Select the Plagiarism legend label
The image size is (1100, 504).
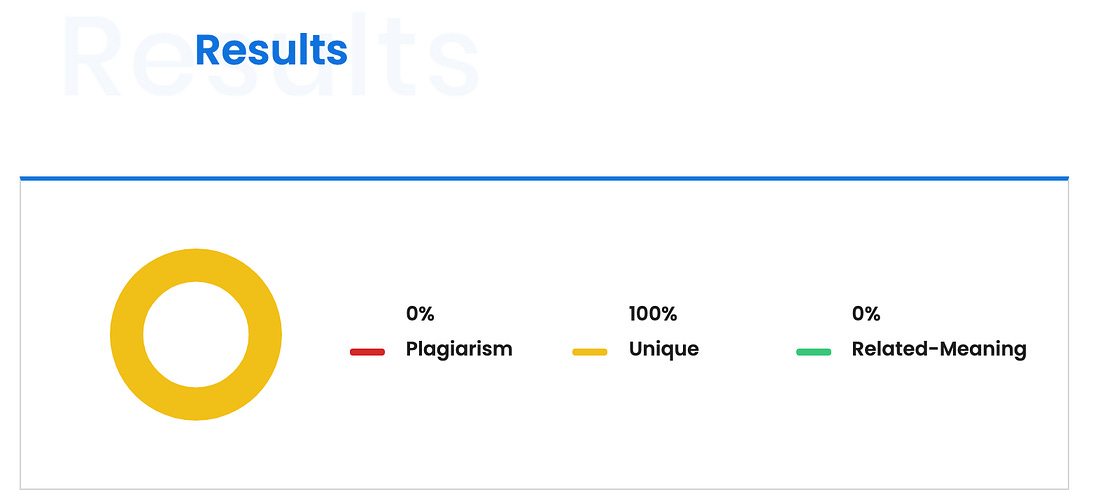459,349
